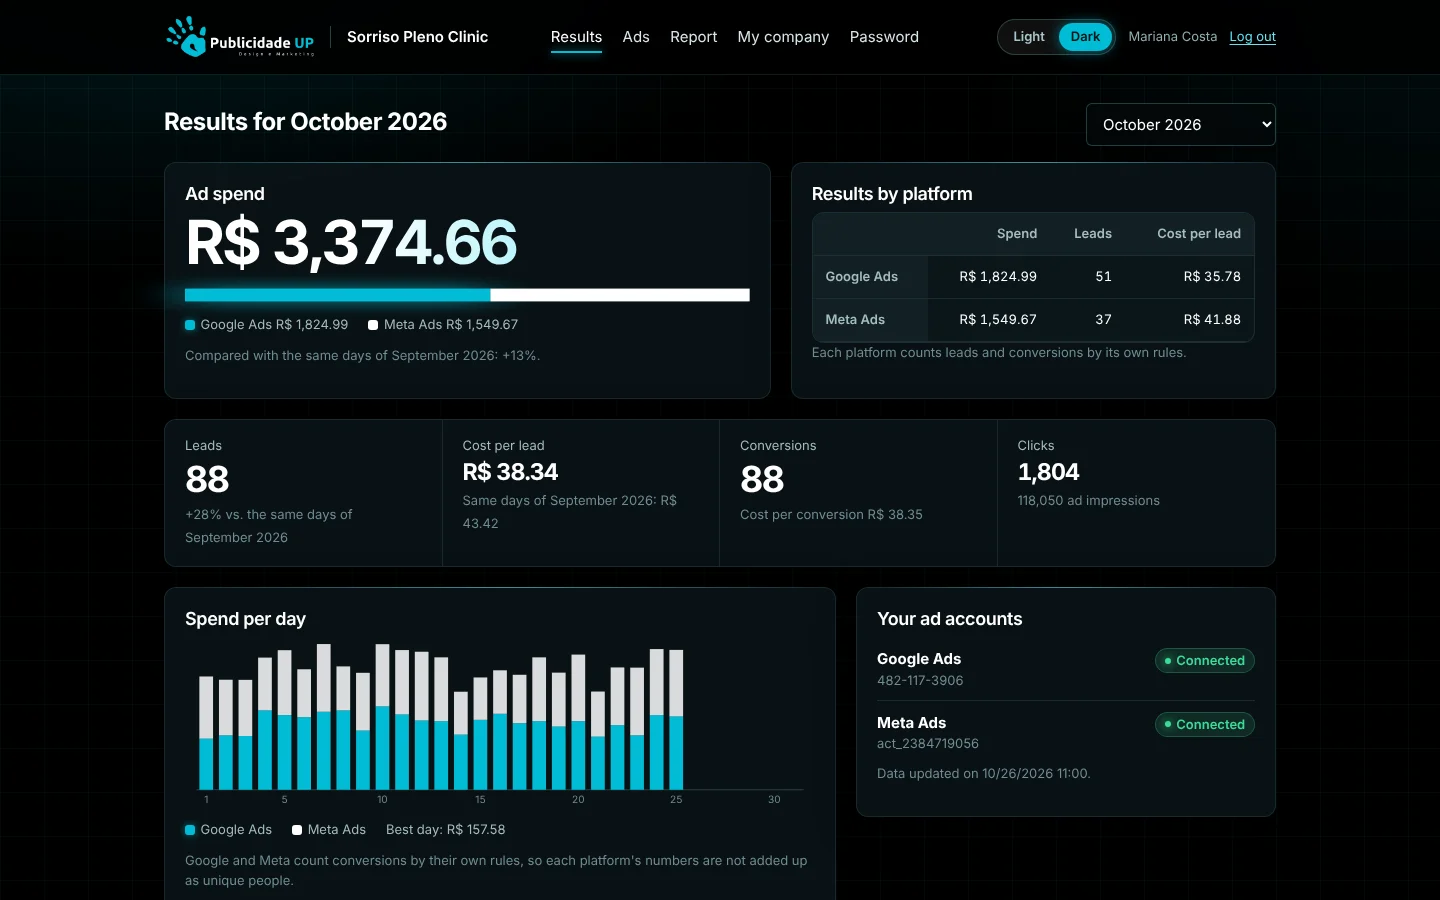Viewport: 1440px width, 900px height.
Task: Click the Data updated on 10/26/2026 text
Action: click(x=983, y=774)
